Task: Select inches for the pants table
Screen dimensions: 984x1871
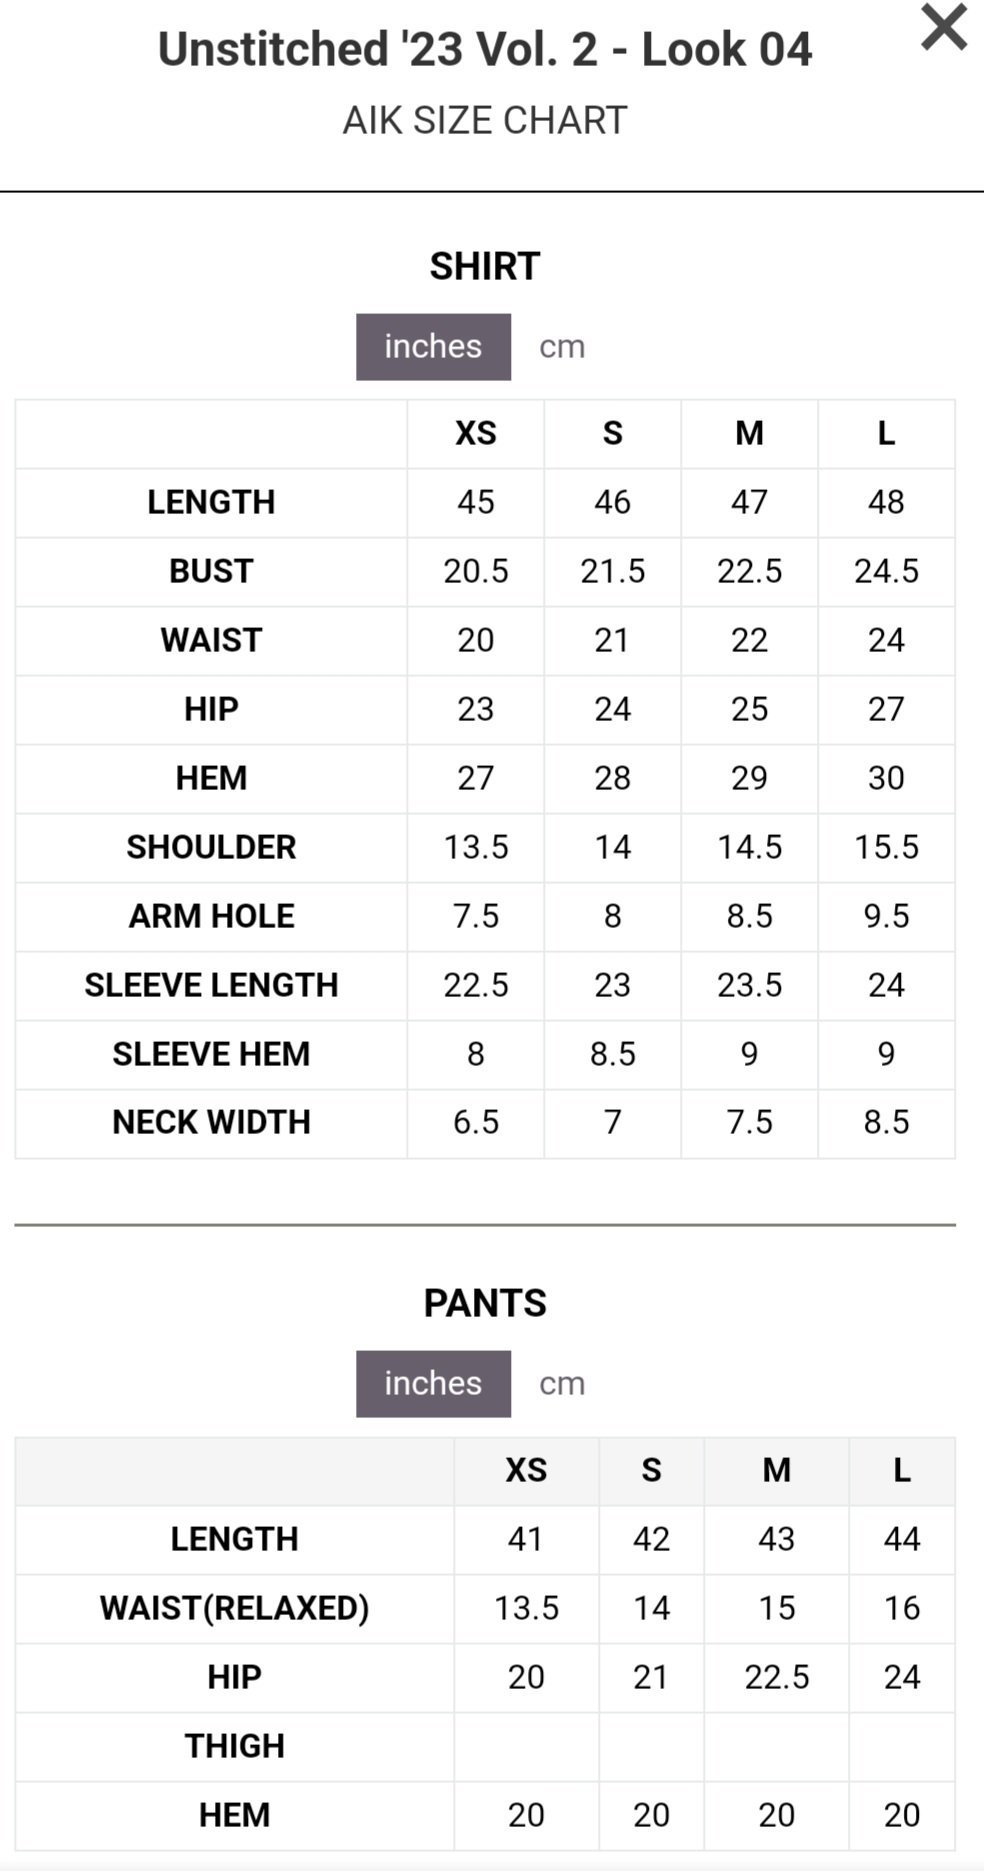Action: coord(433,1383)
